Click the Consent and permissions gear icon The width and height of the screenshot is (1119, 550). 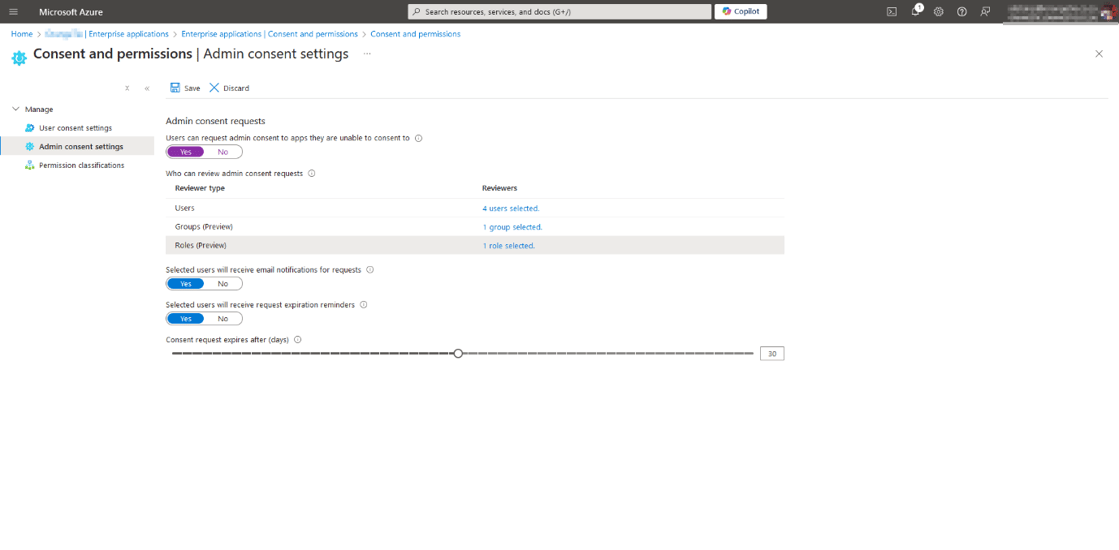19,58
